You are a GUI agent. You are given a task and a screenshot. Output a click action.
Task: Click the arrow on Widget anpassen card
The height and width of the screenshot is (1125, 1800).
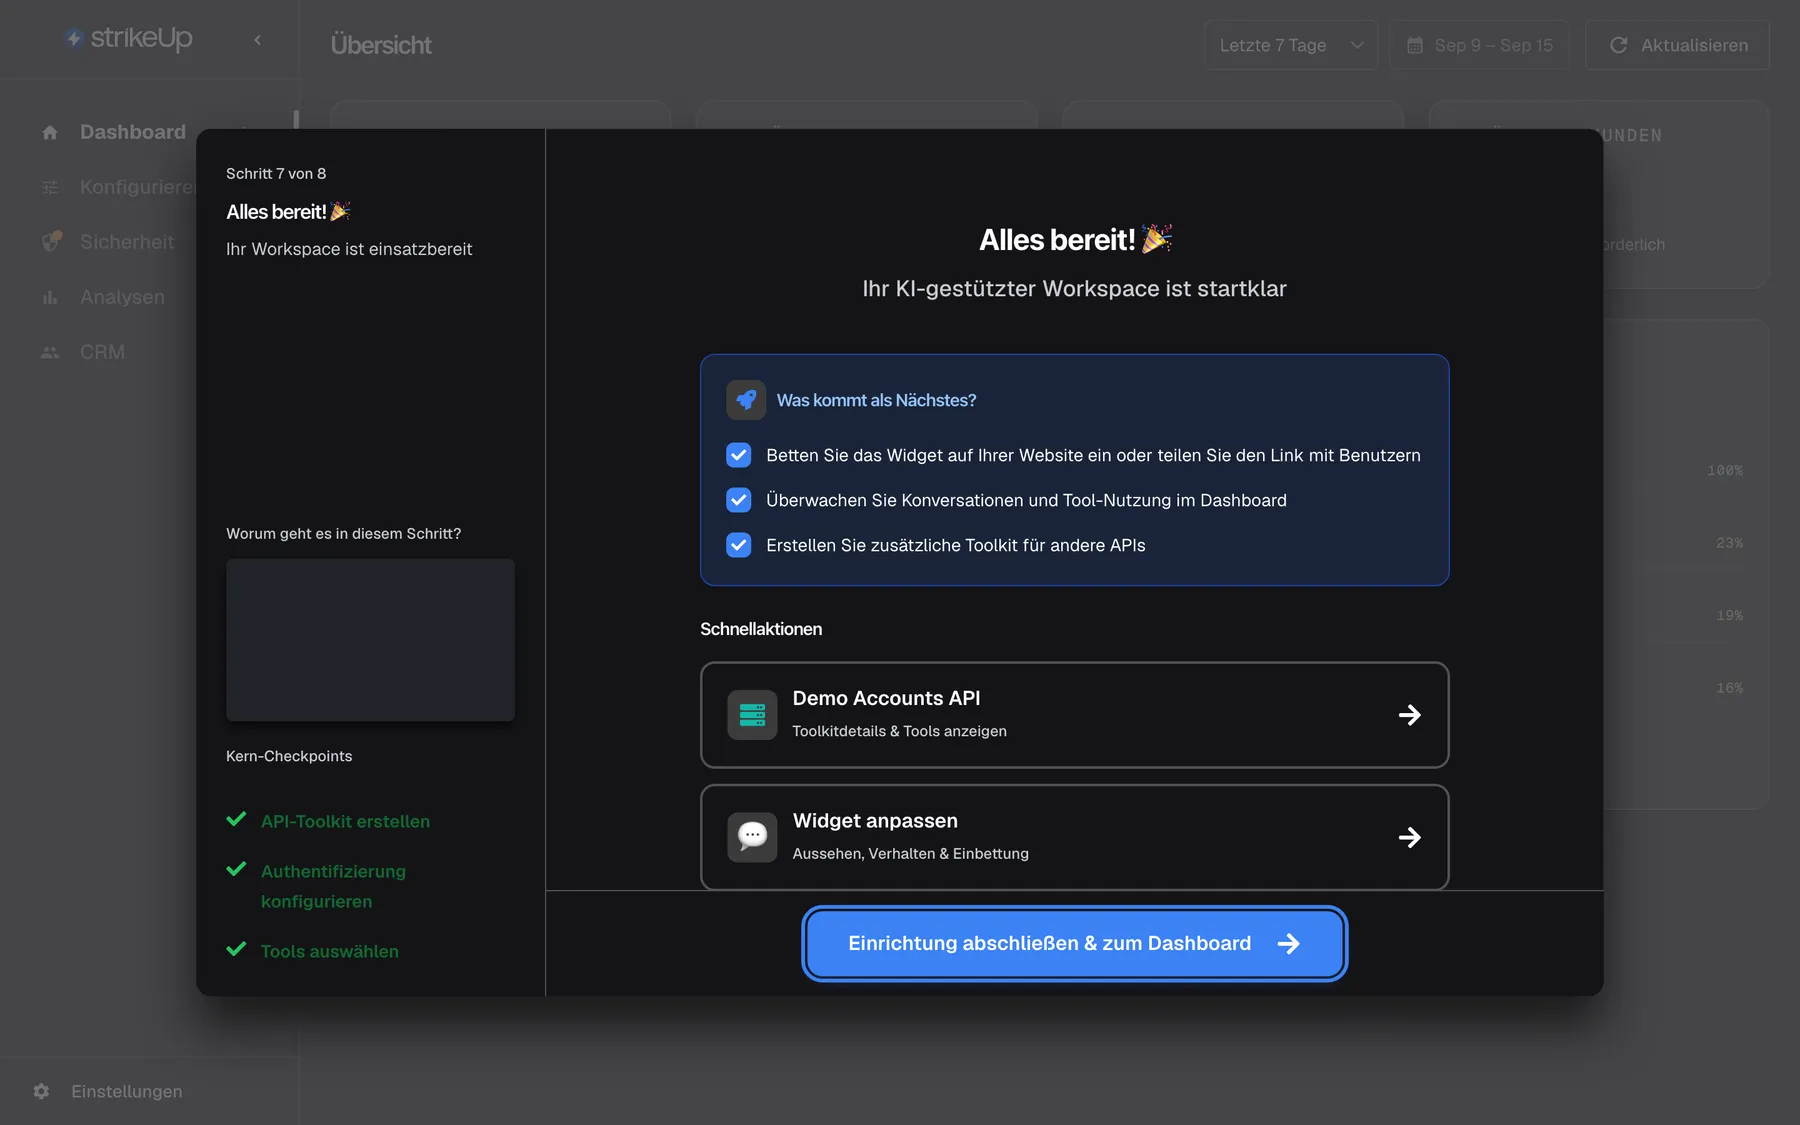[1410, 837]
